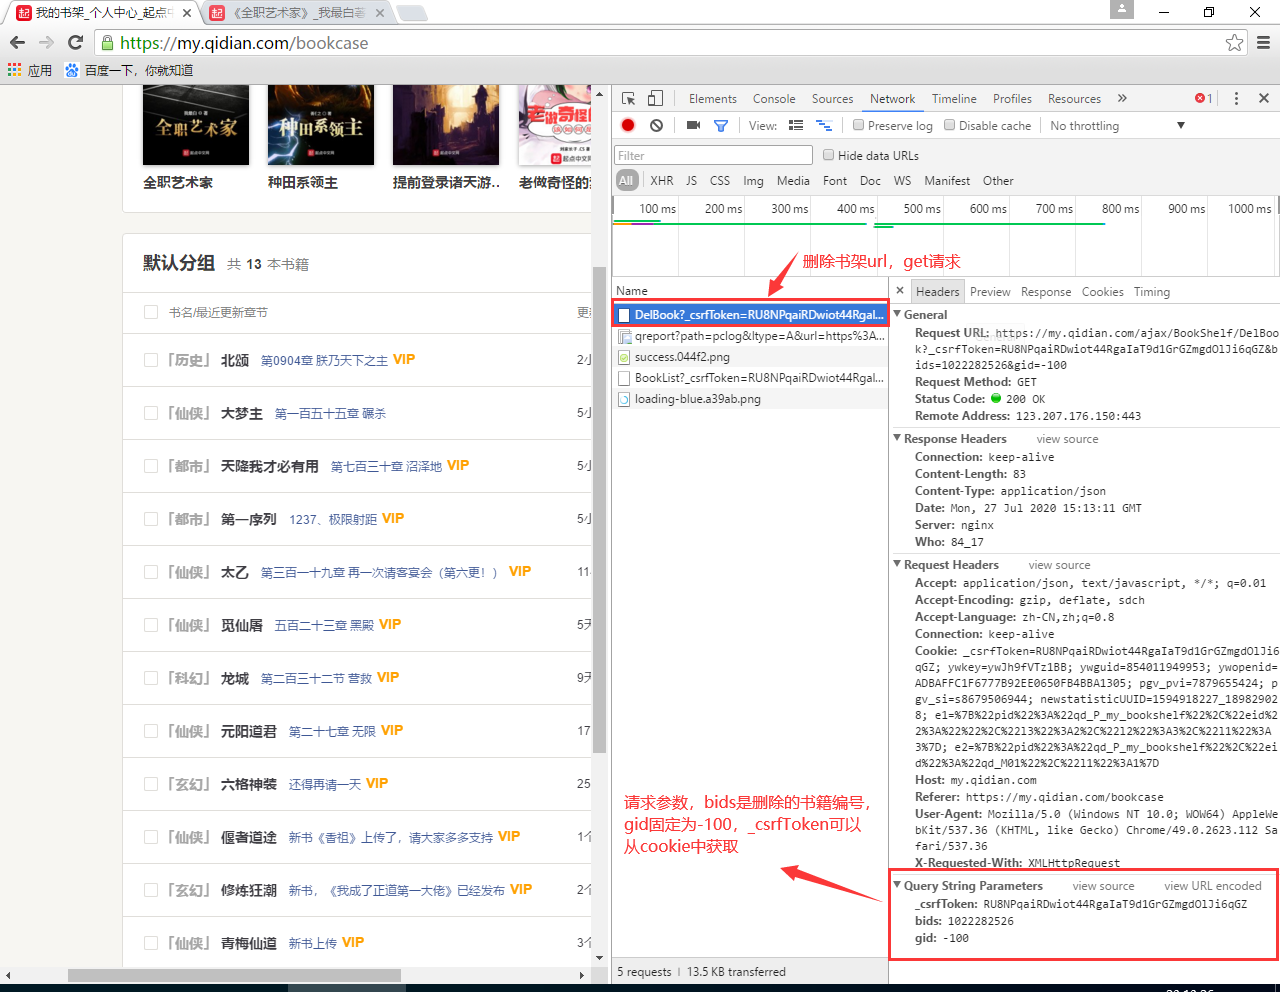
Task: Enable the capture screenshots camera icon
Action: [x=692, y=125]
